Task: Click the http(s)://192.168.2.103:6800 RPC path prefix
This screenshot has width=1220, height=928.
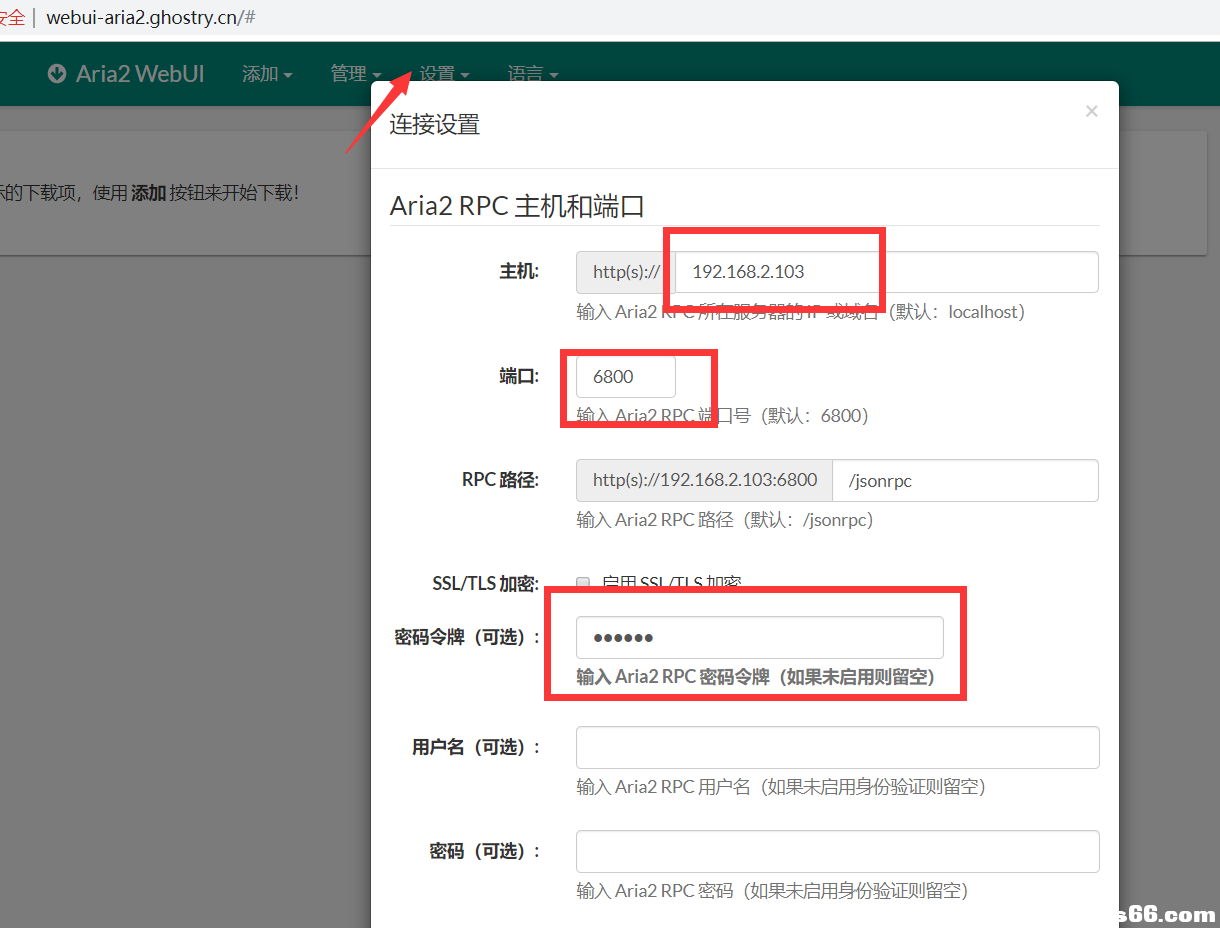Action: click(704, 480)
